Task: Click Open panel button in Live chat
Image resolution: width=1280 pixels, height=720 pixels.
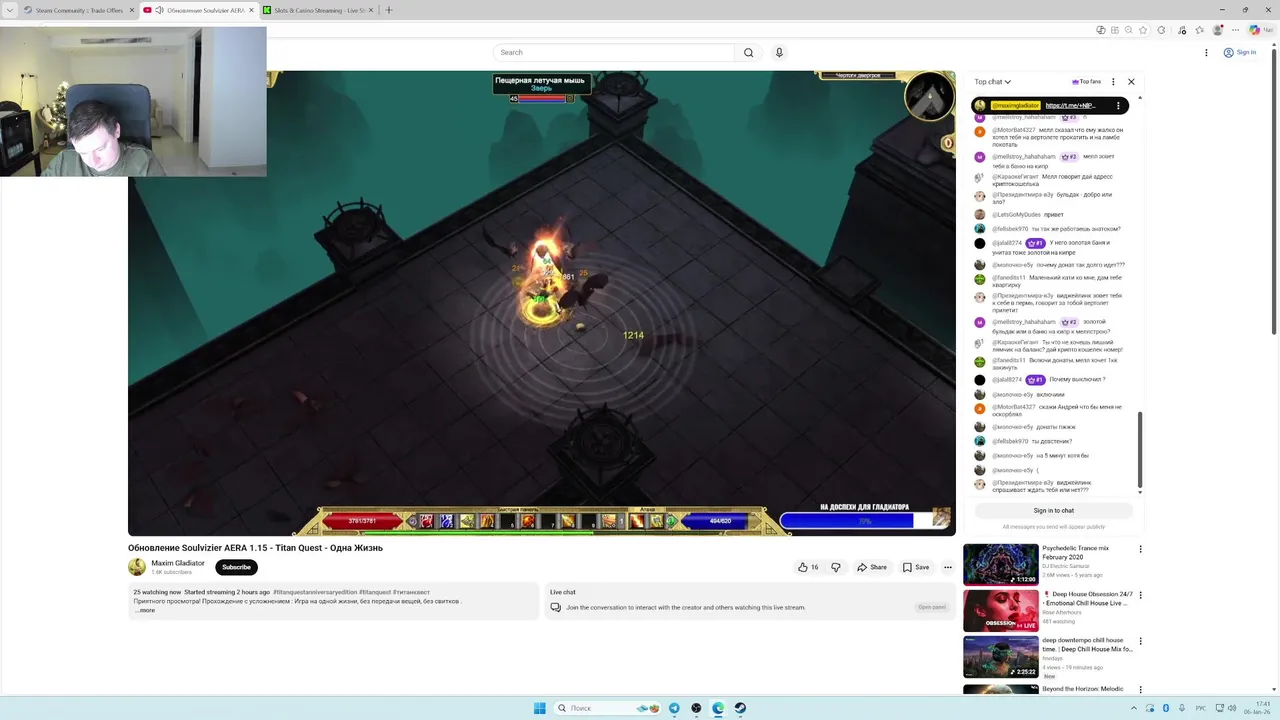Action: (x=931, y=607)
